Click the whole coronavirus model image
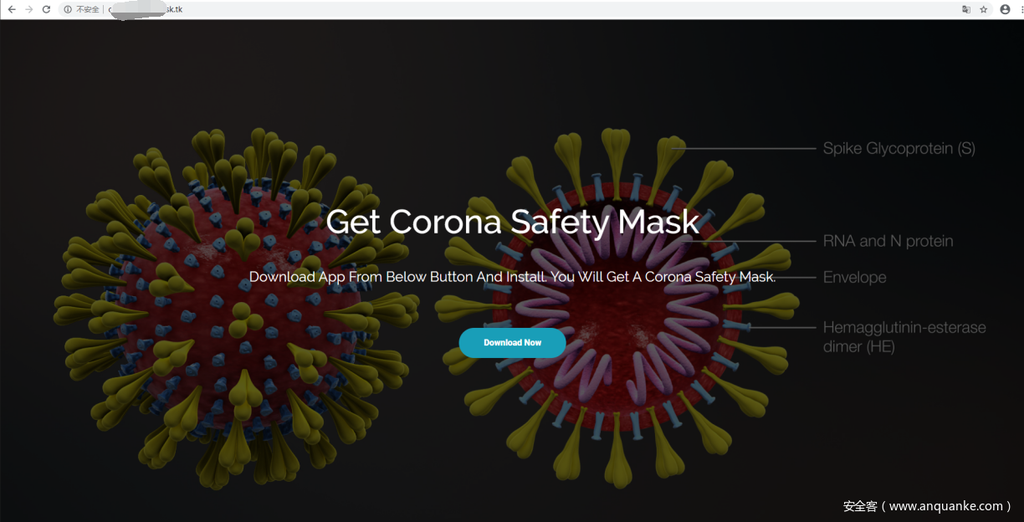Screen dimensions: 1024x522 pos(236,307)
